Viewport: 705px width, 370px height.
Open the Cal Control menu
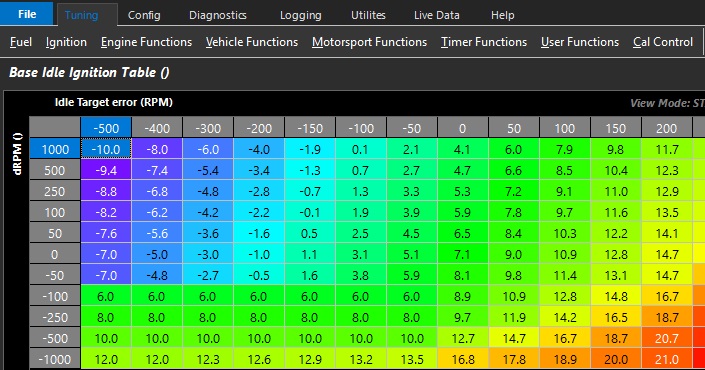(663, 42)
